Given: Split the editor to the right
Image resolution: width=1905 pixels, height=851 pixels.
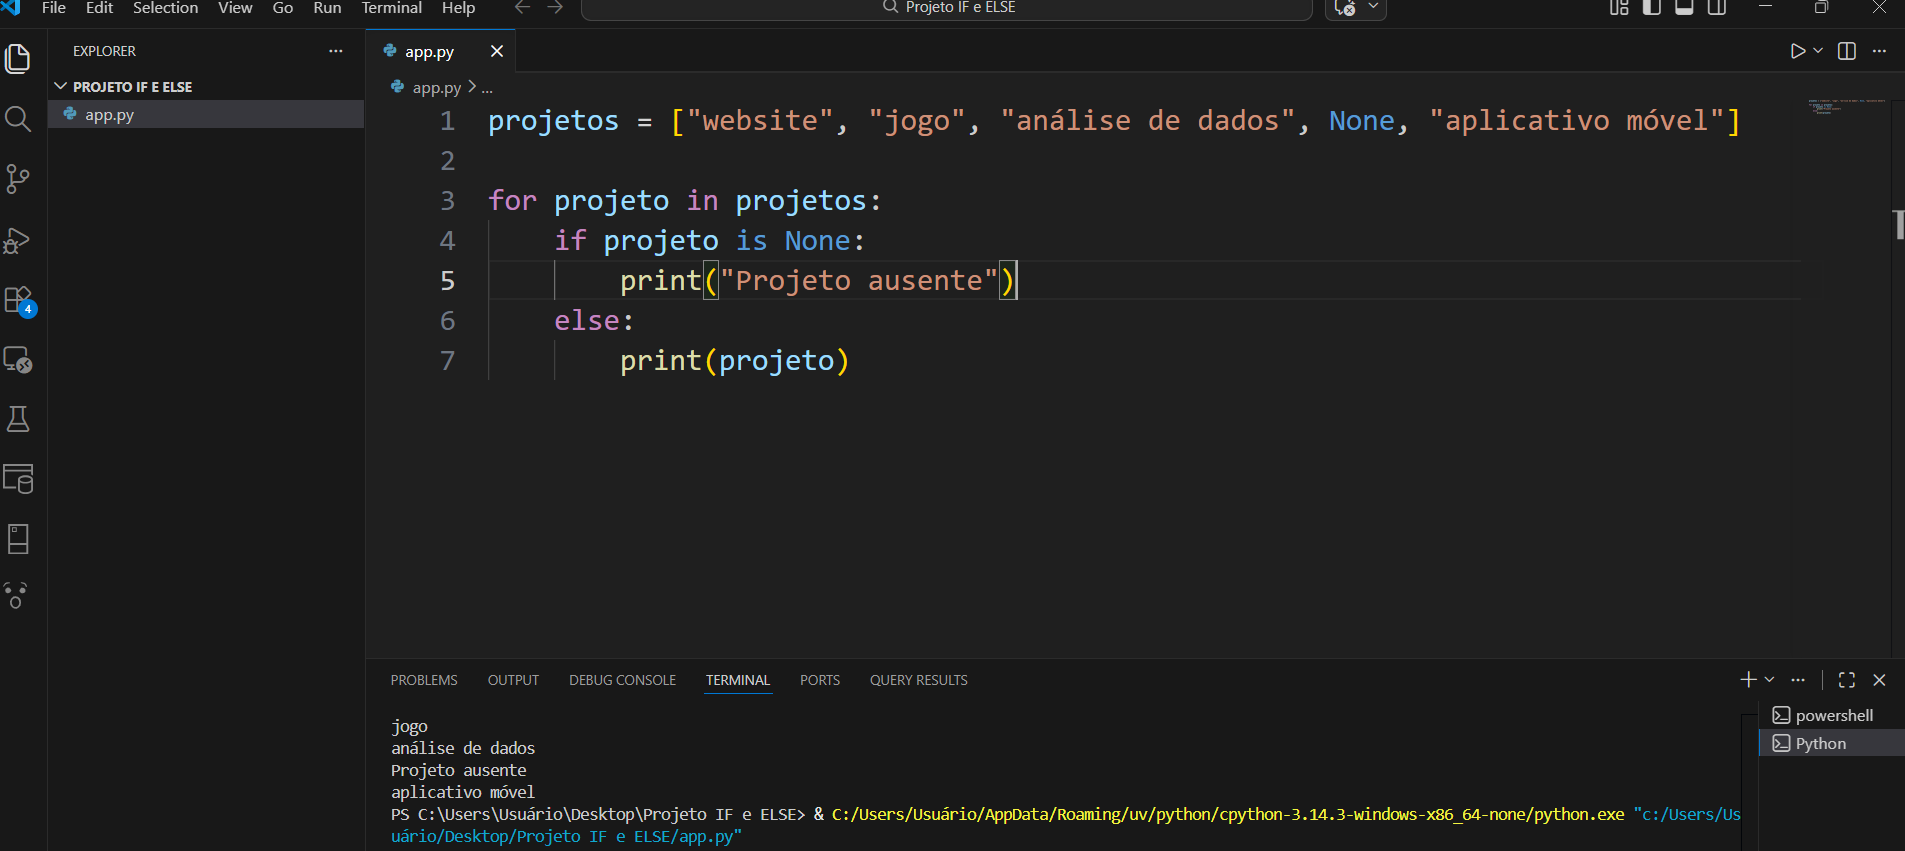Looking at the screenshot, I should point(1847,51).
